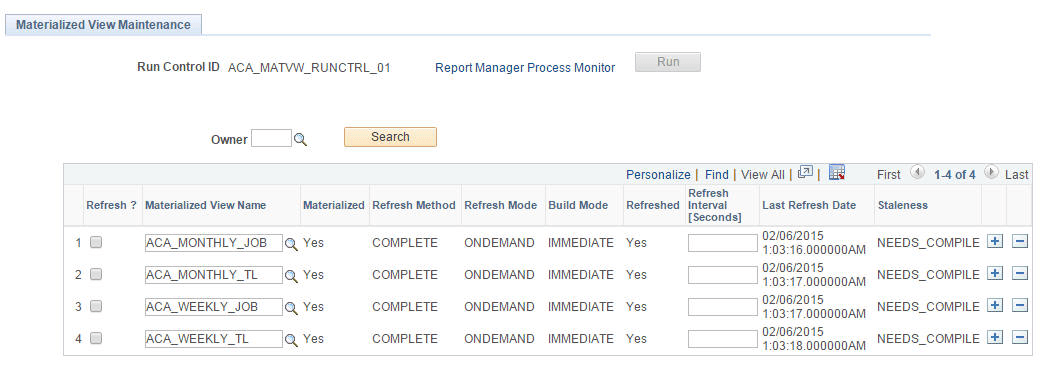Image resolution: width=1056 pixels, height=369 pixels.
Task: Open lookup for ACA_MONTHLY_TL view name
Action: [290, 276]
